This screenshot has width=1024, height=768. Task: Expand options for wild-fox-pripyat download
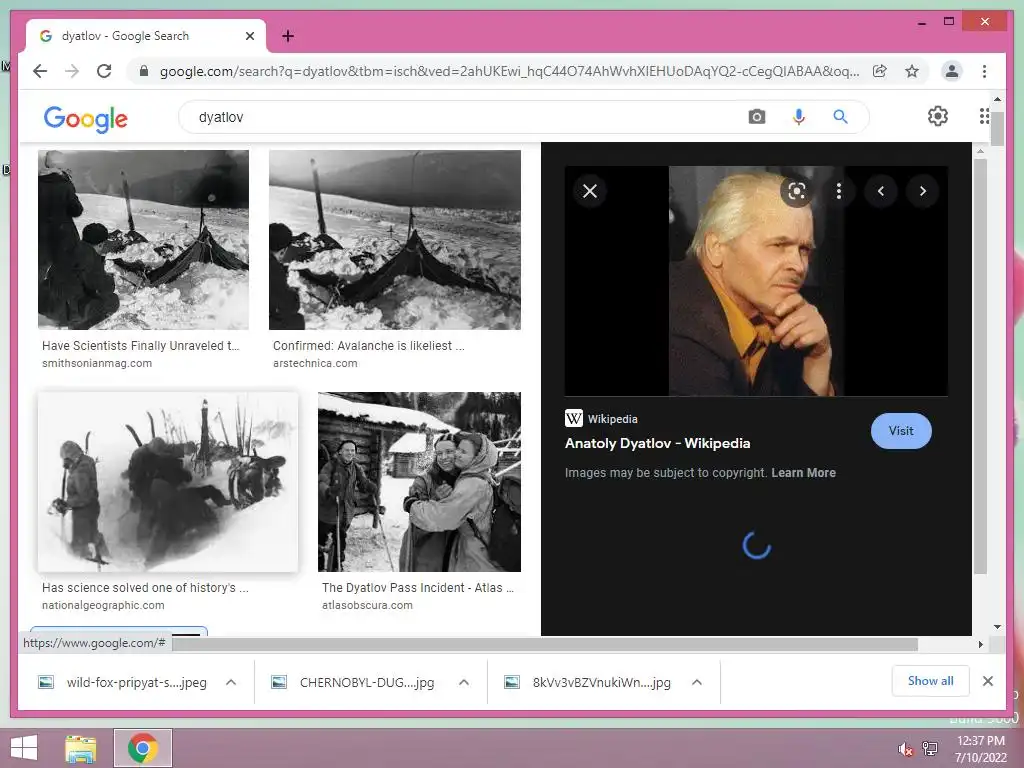231,682
